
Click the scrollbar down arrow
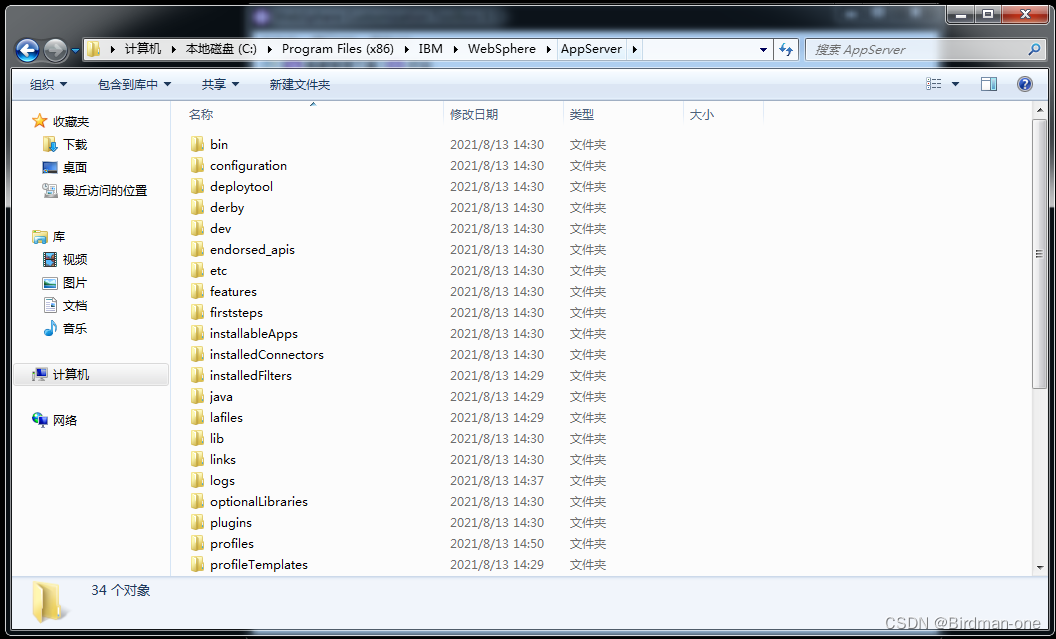[1039, 568]
